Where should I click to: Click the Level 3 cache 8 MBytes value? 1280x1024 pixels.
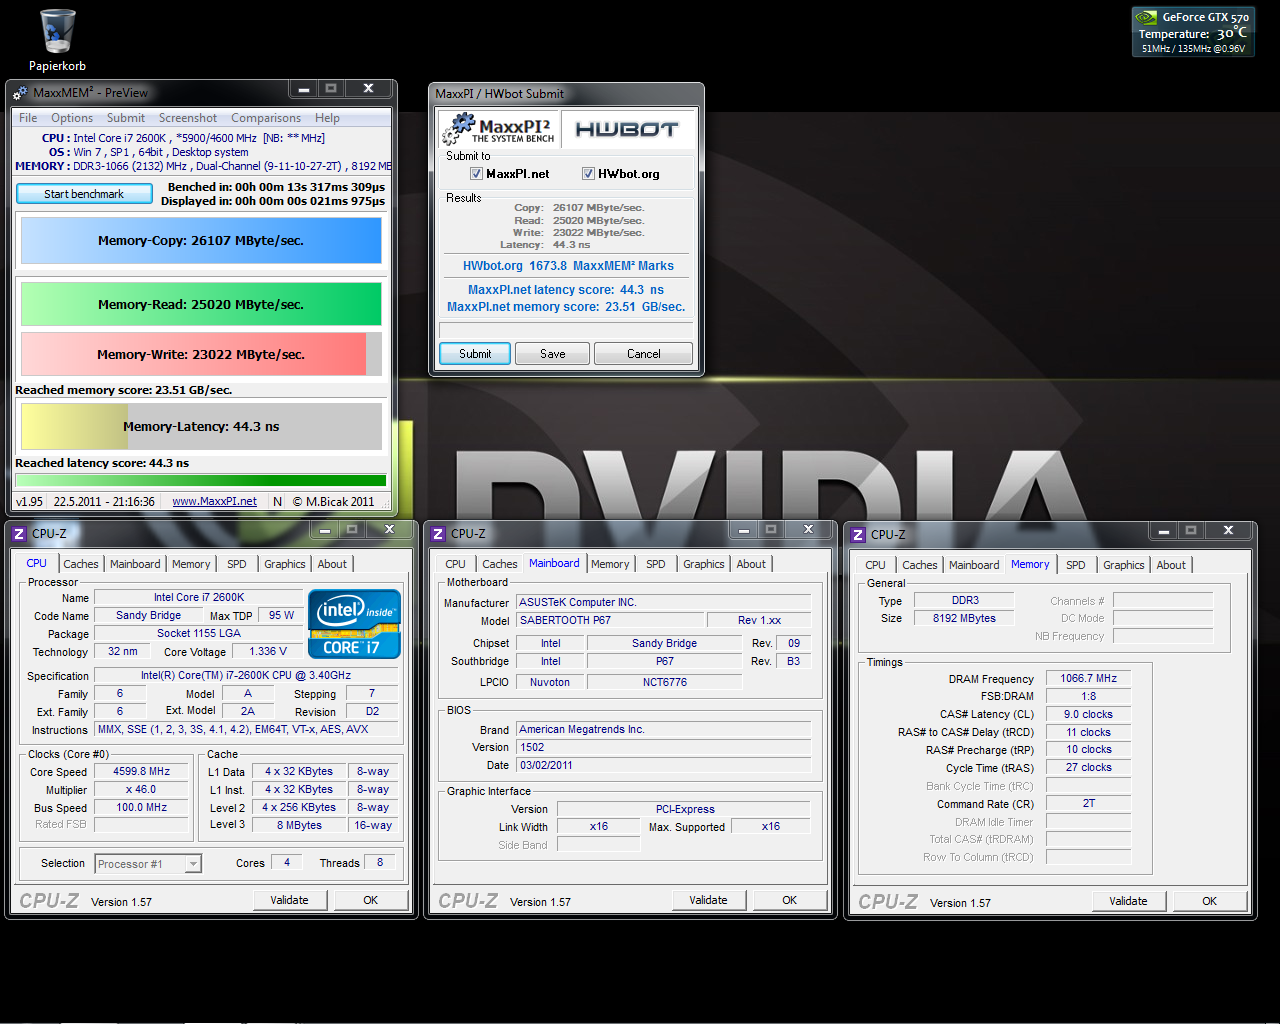[300, 826]
